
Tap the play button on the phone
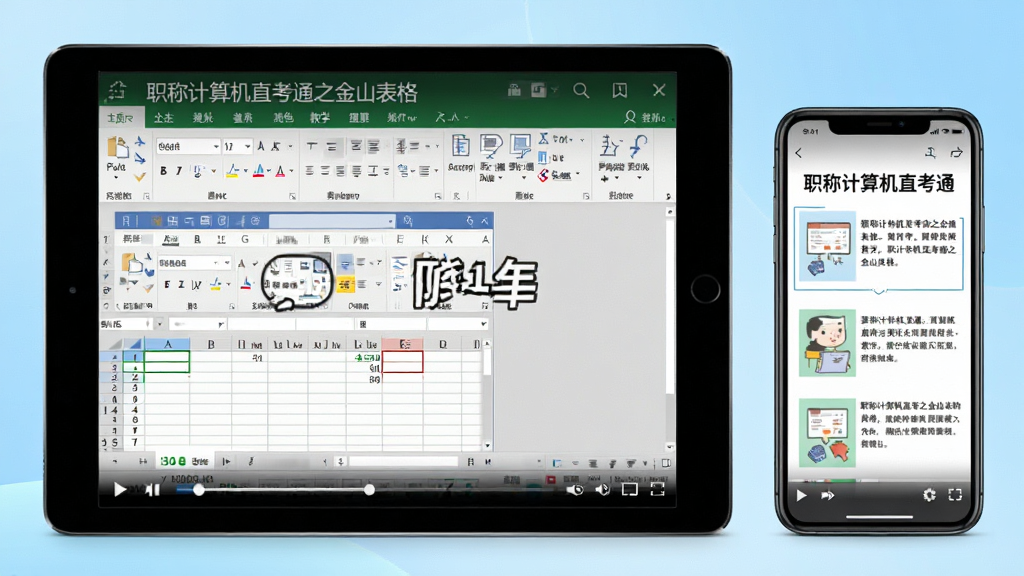point(801,495)
